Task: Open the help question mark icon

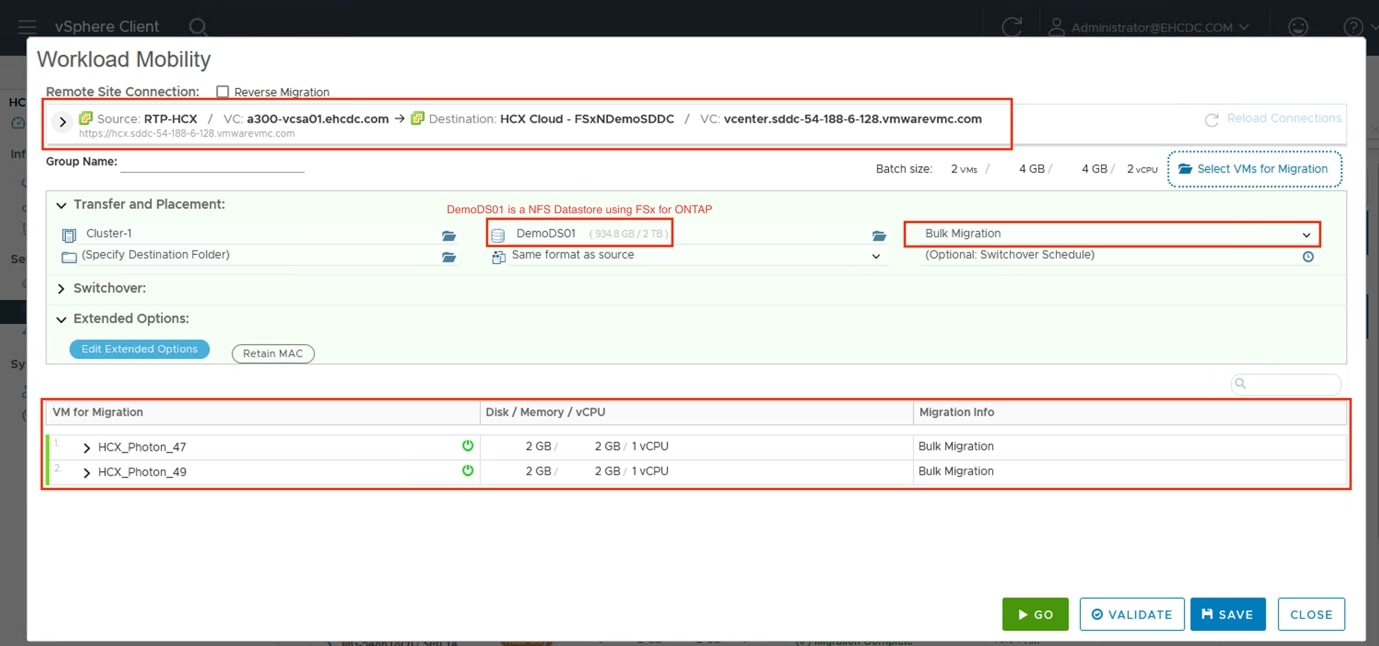Action: point(1352,27)
